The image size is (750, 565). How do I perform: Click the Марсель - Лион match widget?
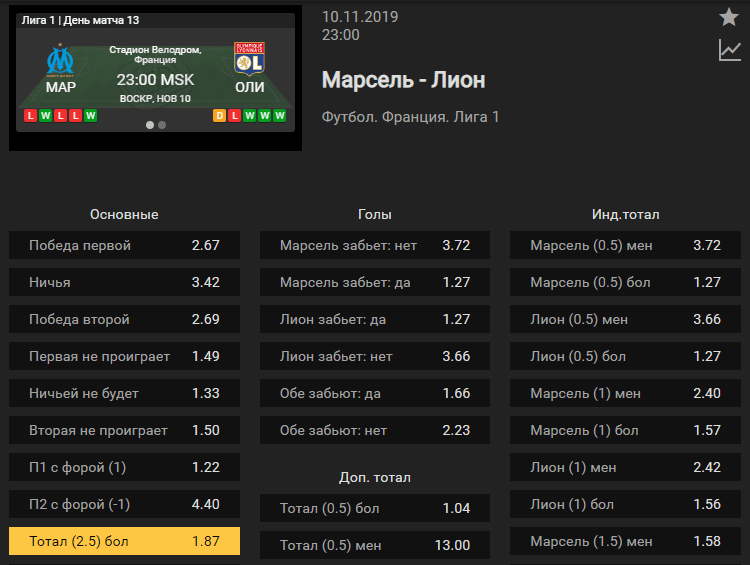[155, 73]
